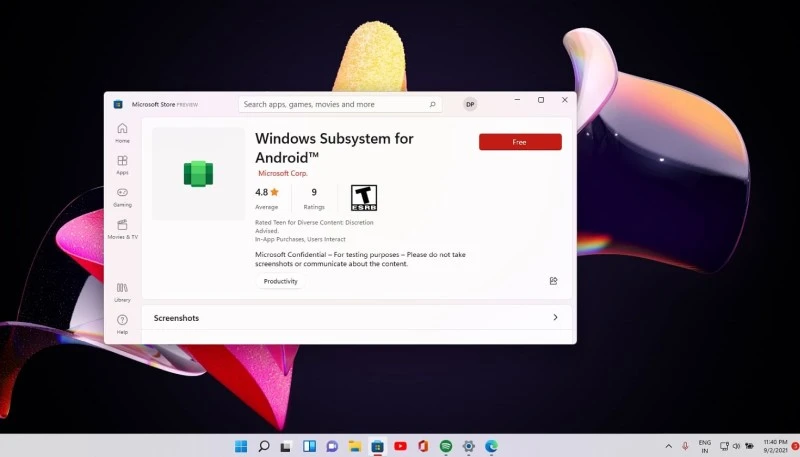Open Teams Chat on taskbar

click(332, 446)
